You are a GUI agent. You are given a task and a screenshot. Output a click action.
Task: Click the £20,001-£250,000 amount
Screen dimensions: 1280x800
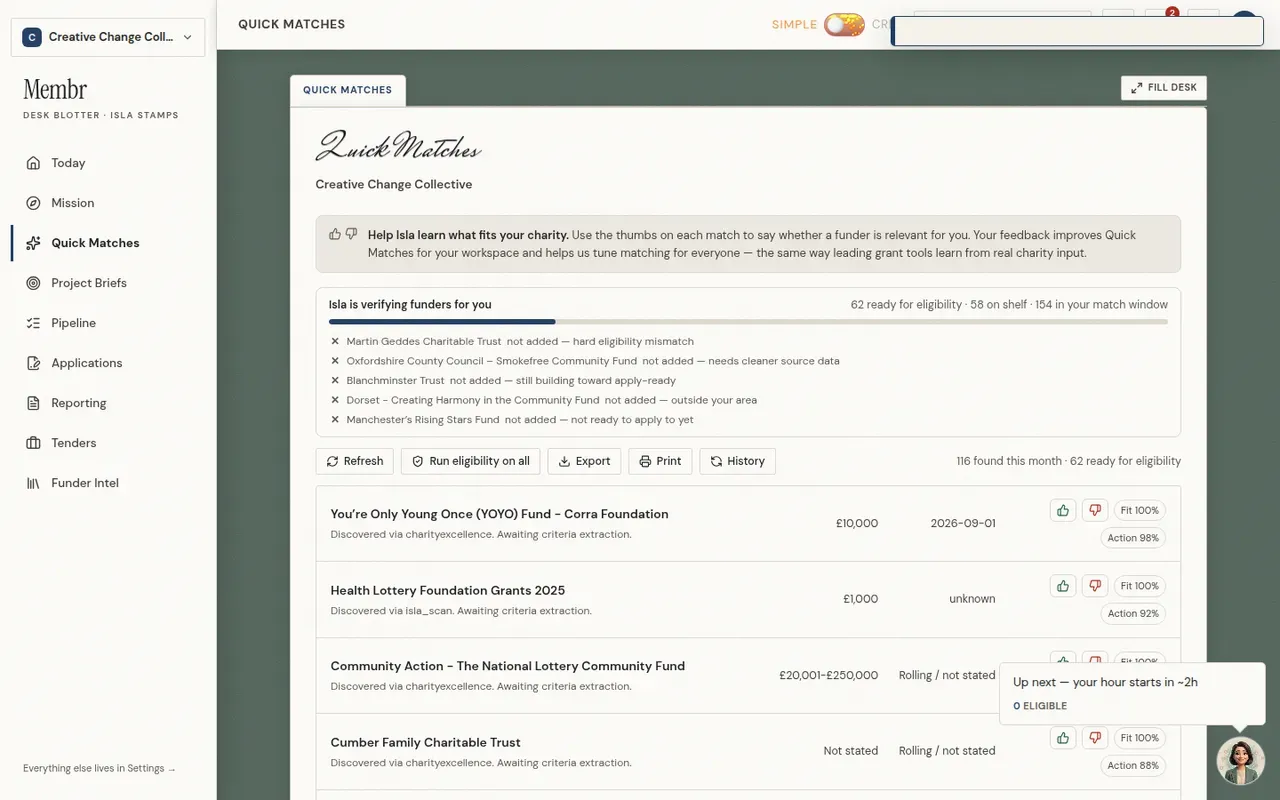tap(829, 675)
